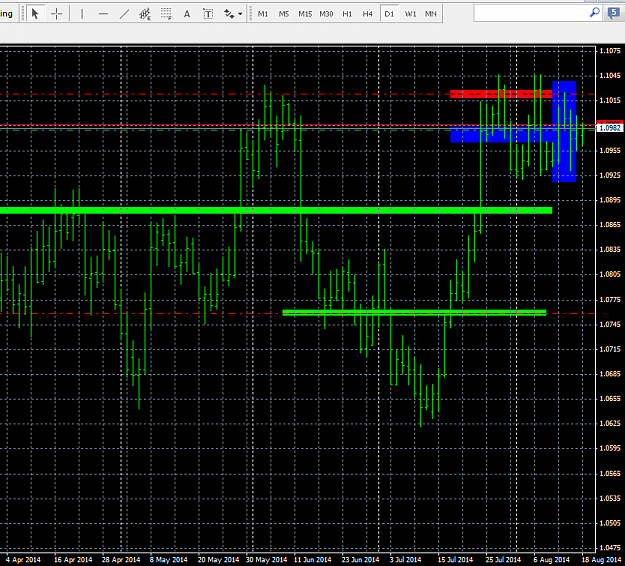Click date label 30 May 2014
This screenshot has height=566, width=625.
click(x=266, y=560)
